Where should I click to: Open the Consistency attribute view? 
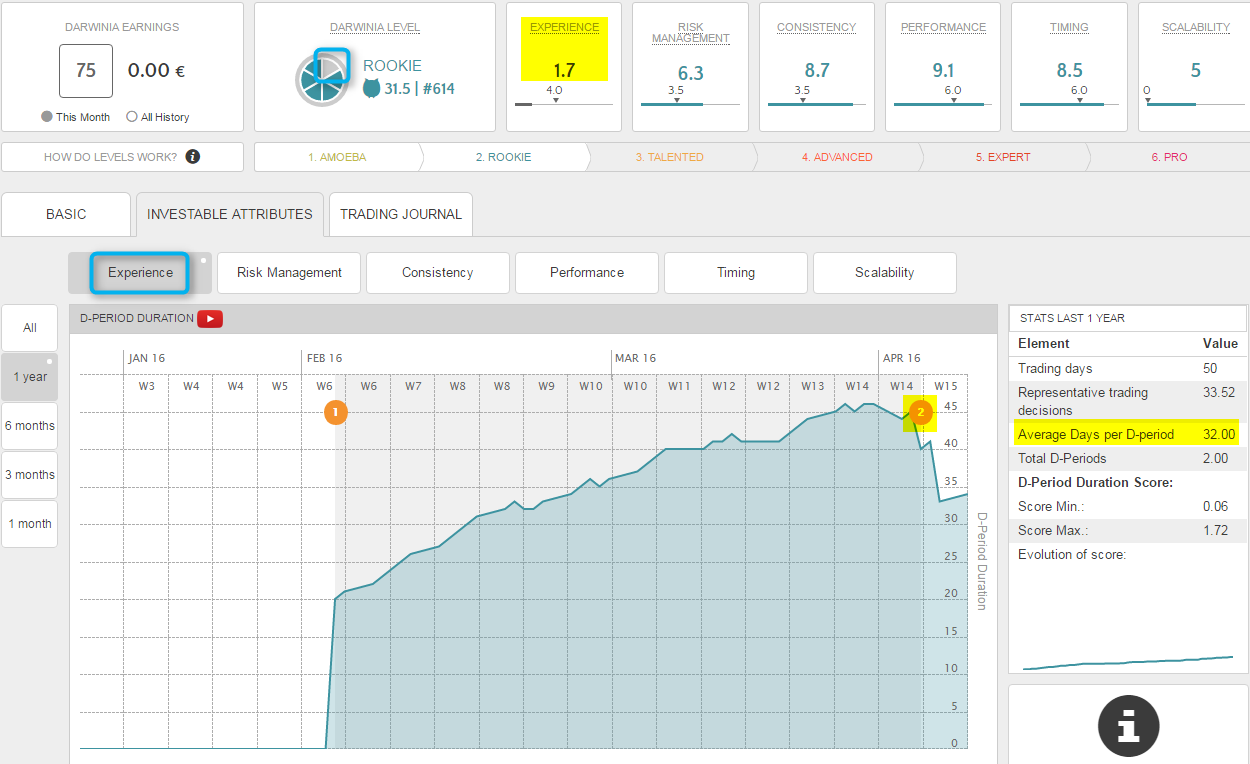click(437, 273)
